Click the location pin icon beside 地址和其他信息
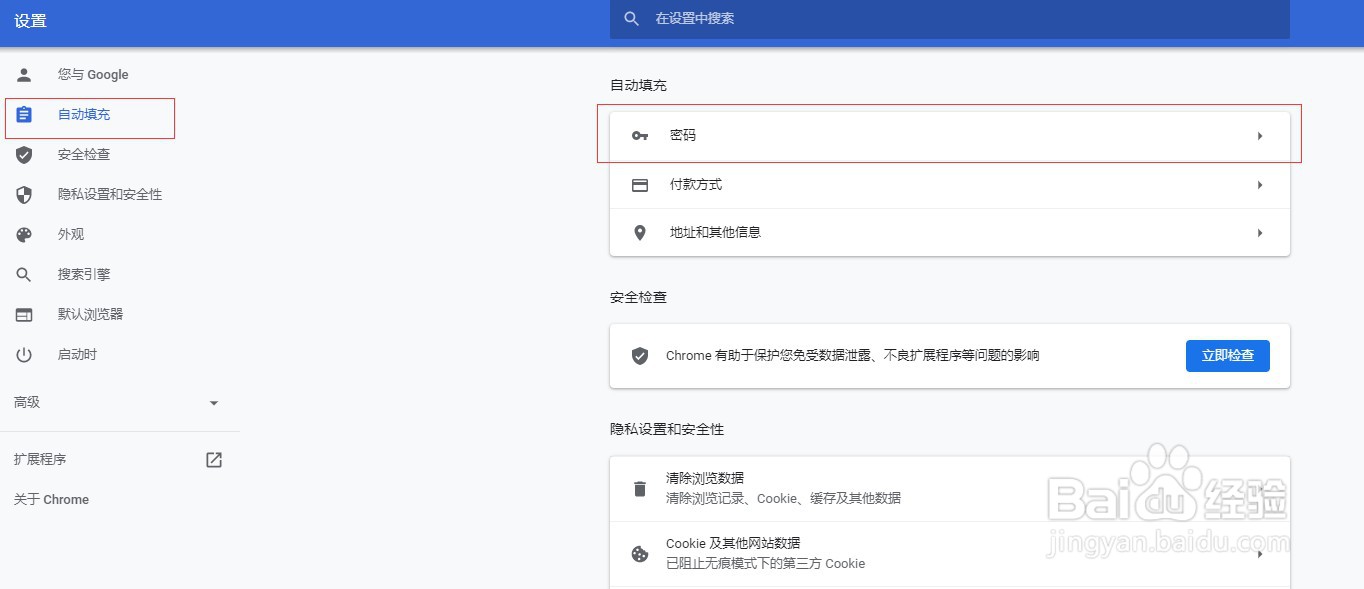Viewport: 1364px width, 589px height. click(x=639, y=232)
